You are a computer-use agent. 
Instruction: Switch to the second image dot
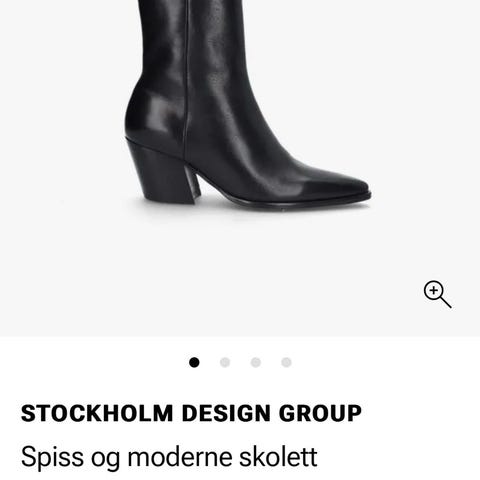pyautogui.click(x=225, y=362)
